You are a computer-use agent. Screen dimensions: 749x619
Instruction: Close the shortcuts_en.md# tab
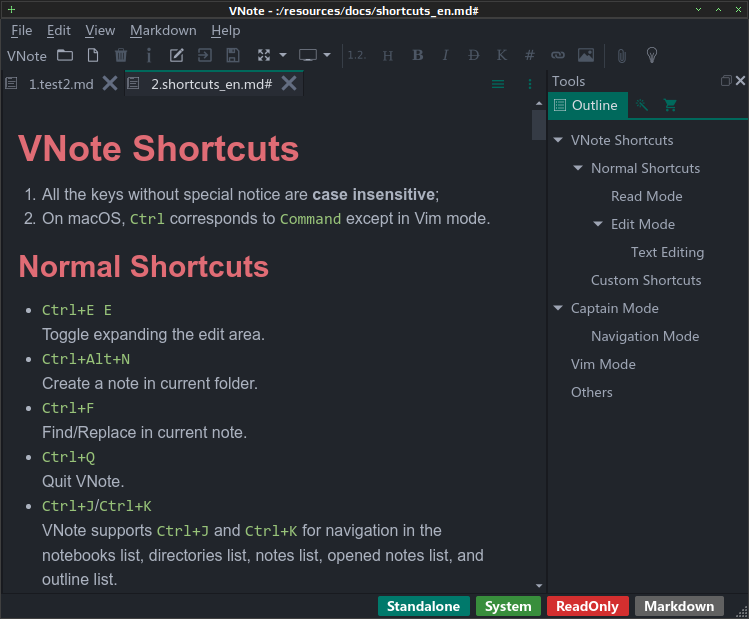coord(289,83)
